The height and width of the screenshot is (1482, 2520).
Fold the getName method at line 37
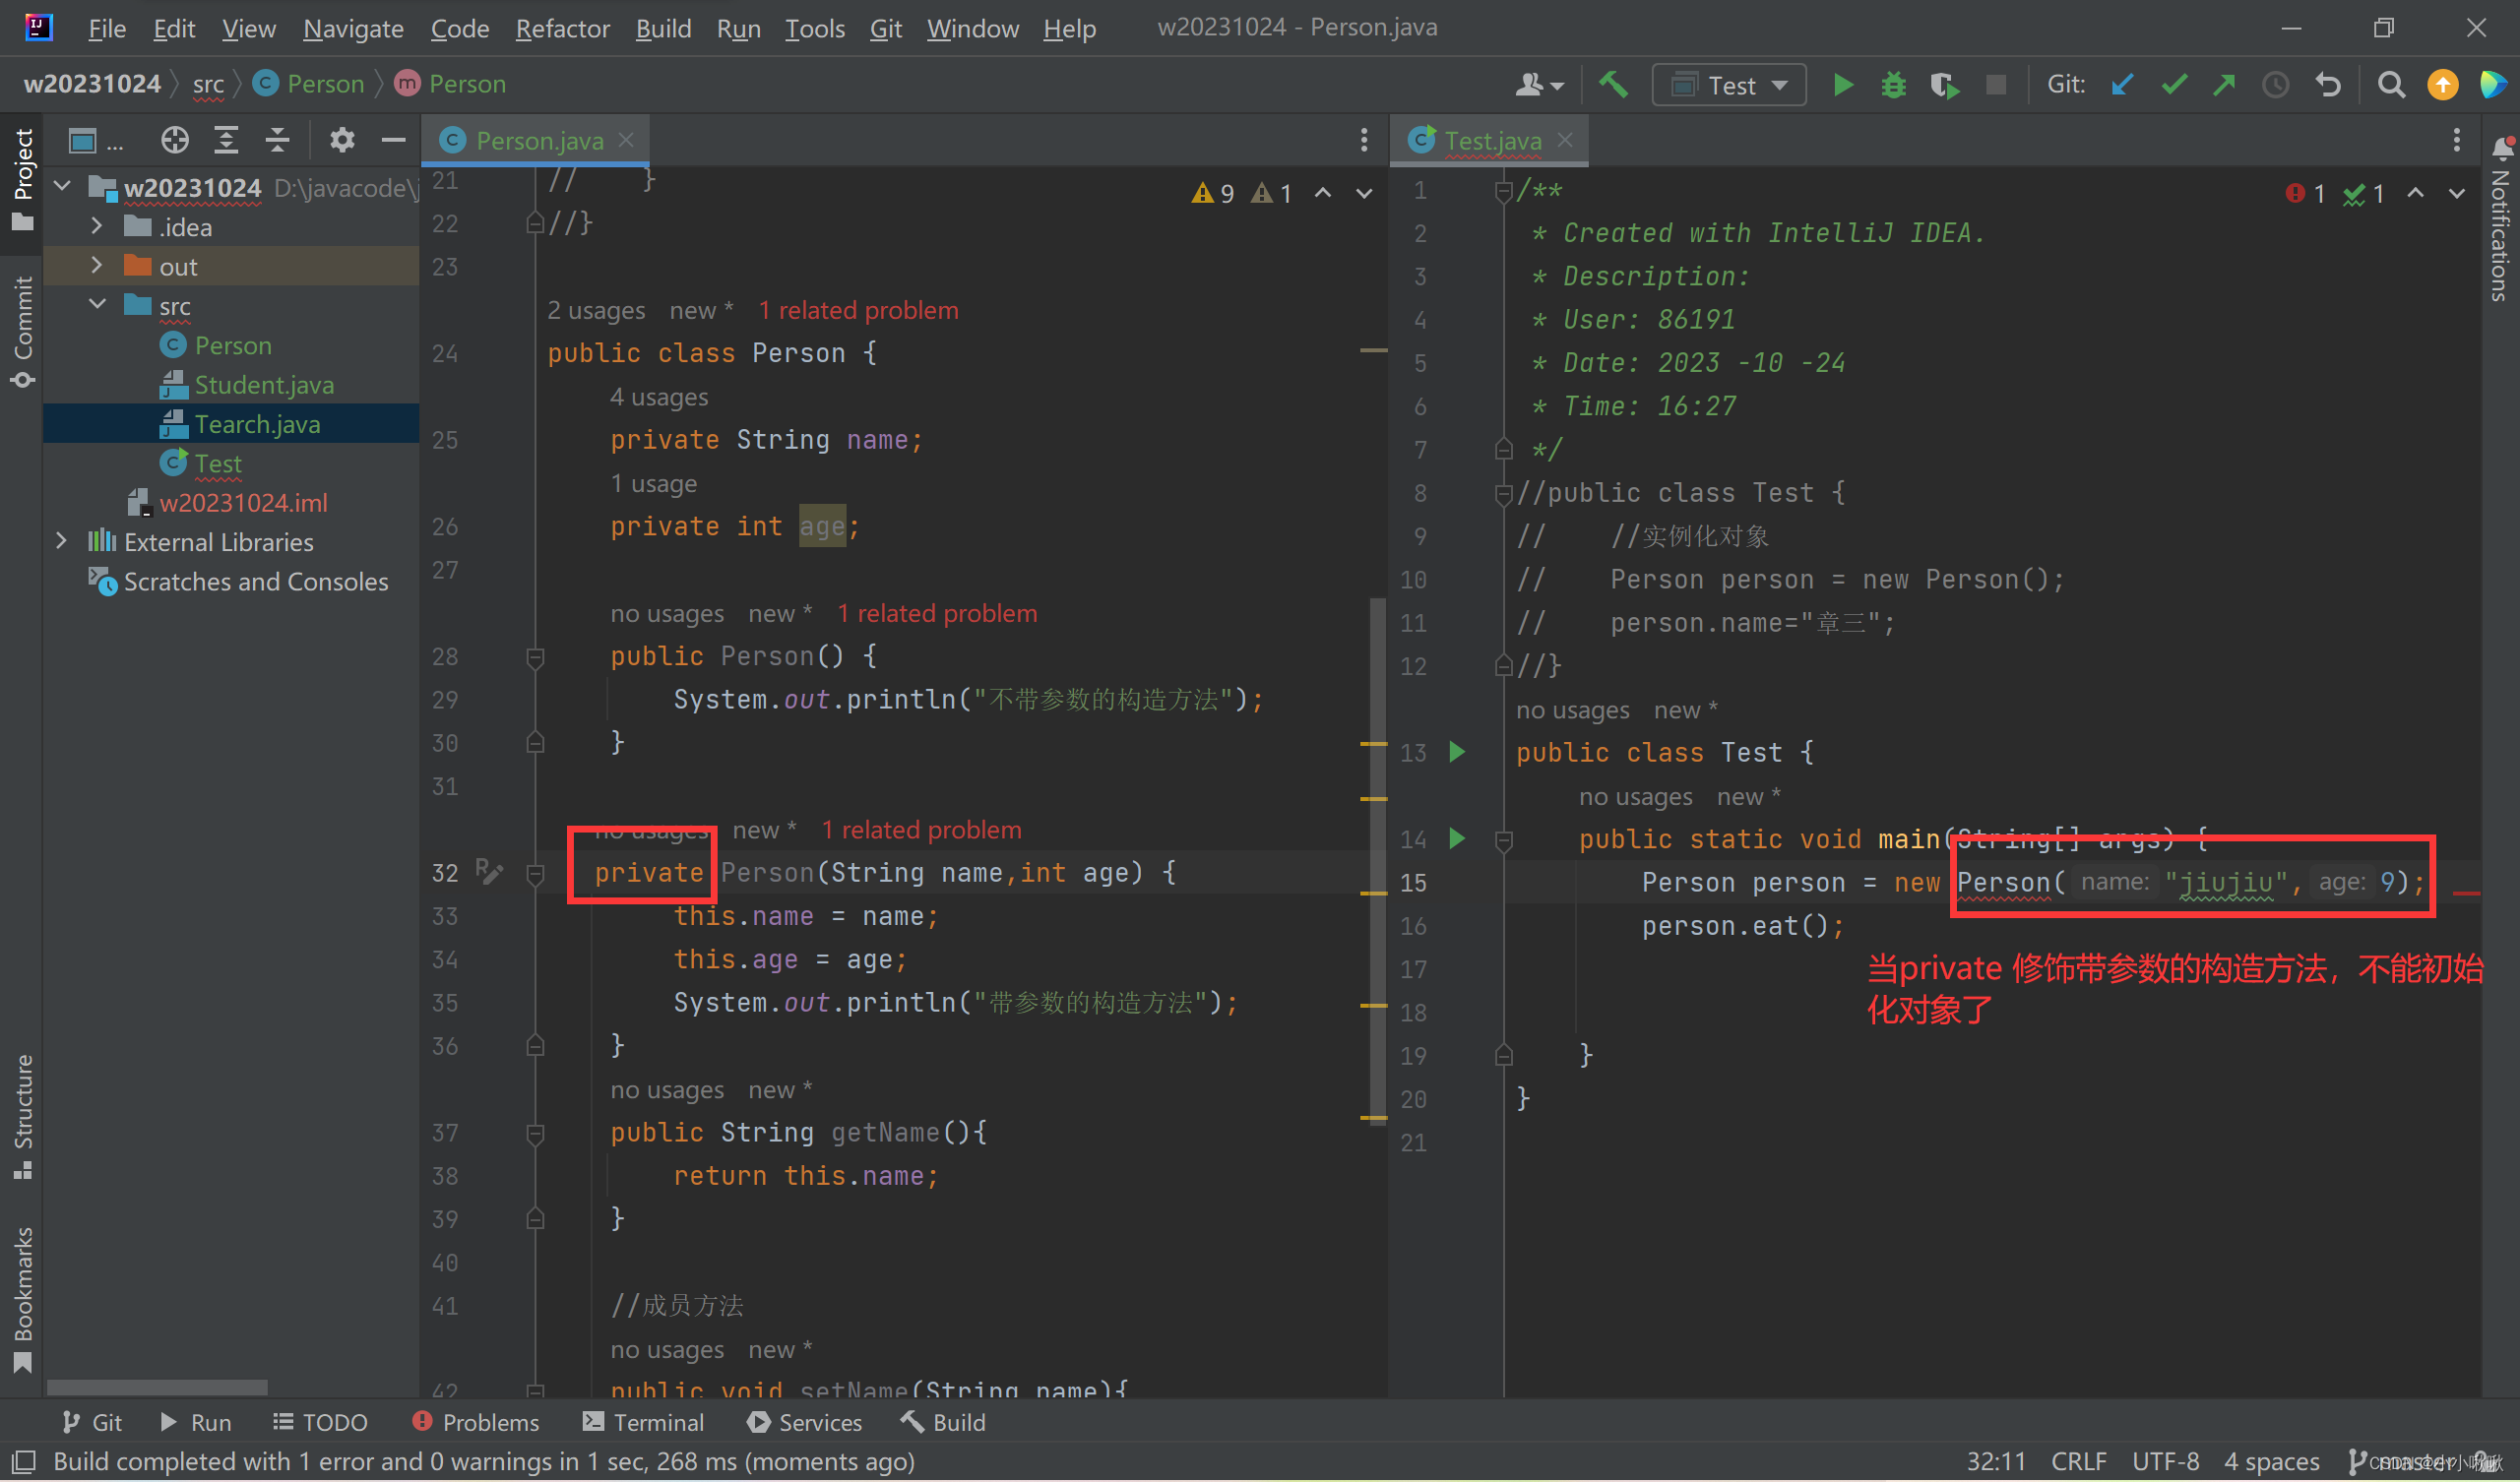coord(535,1133)
